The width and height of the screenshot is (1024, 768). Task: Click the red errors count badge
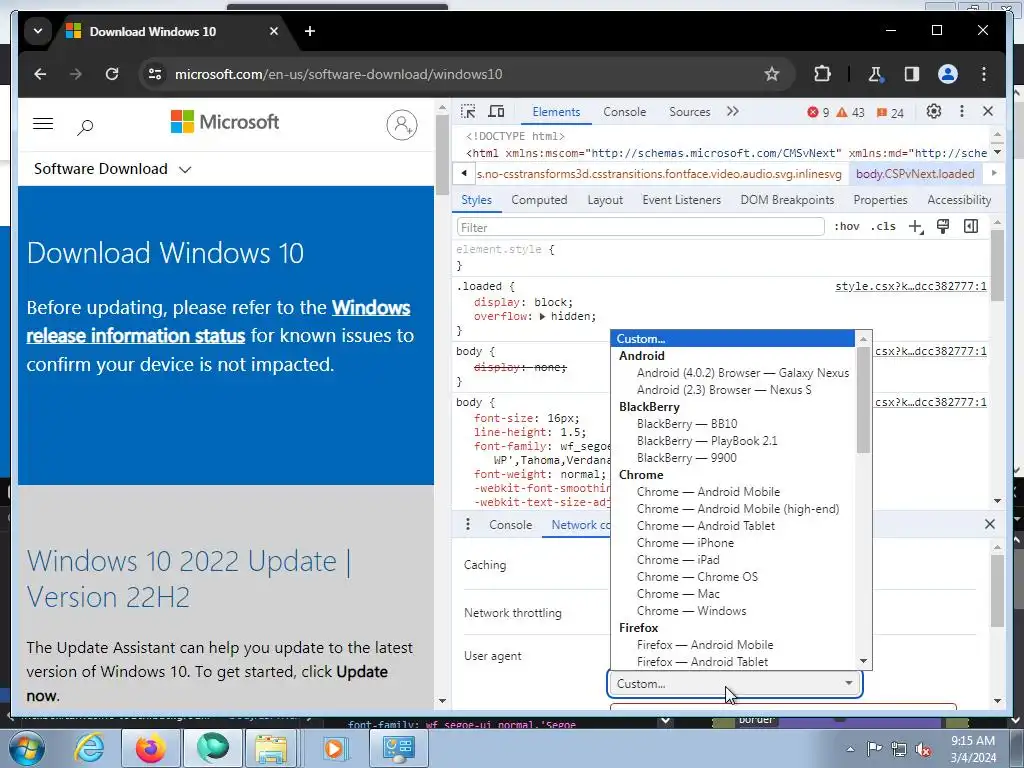coord(818,112)
